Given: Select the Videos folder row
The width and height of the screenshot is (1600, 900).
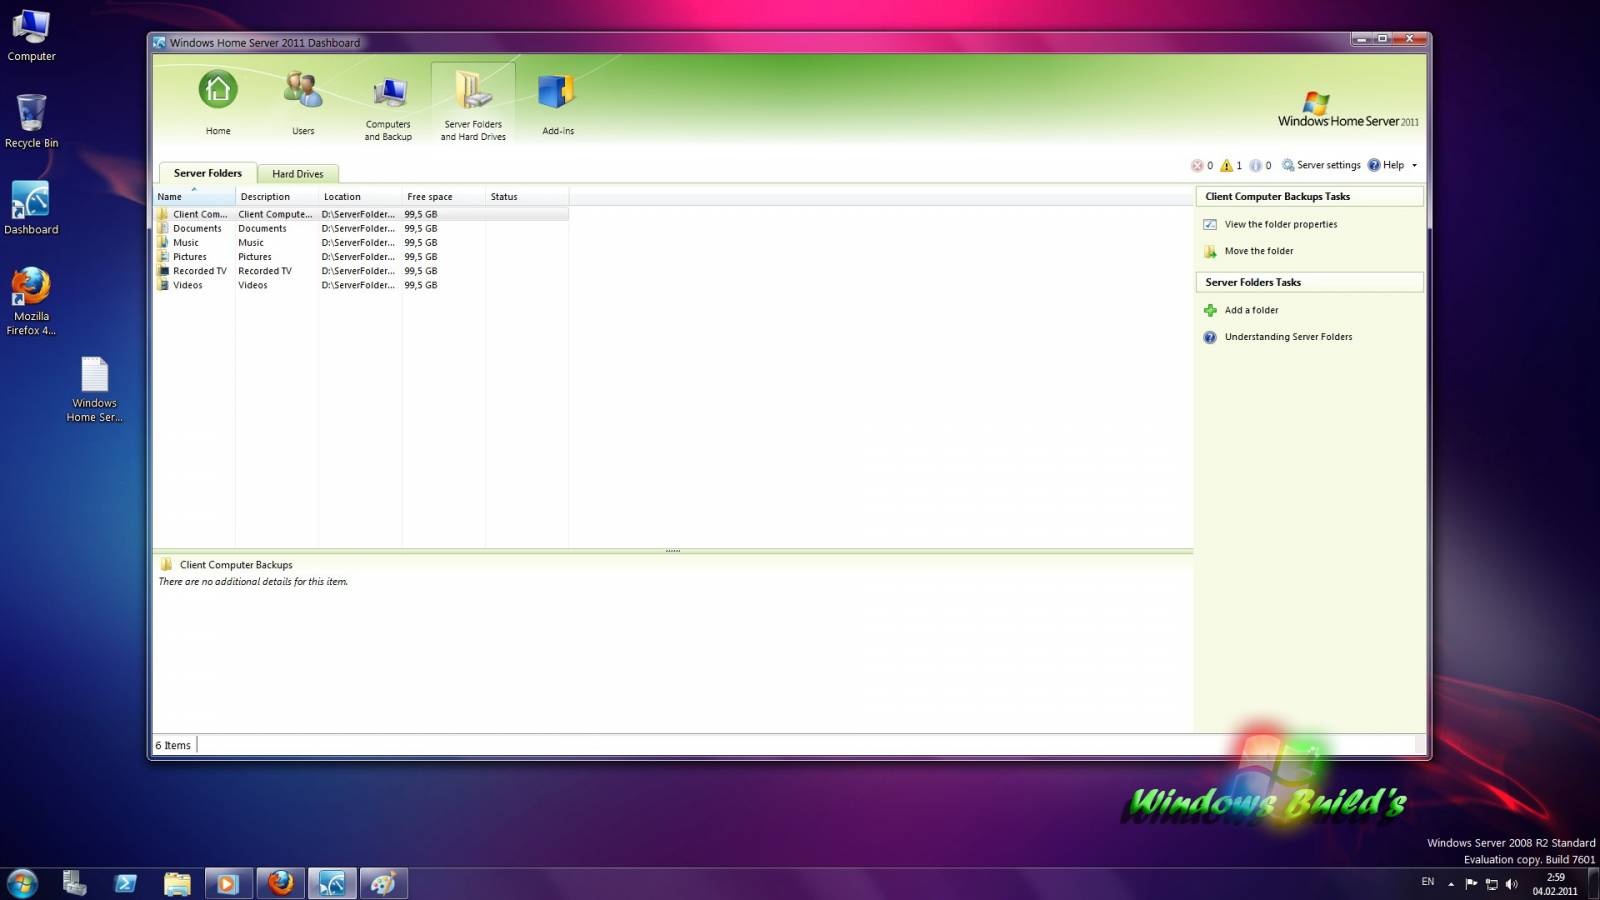Looking at the screenshot, I should (361, 285).
